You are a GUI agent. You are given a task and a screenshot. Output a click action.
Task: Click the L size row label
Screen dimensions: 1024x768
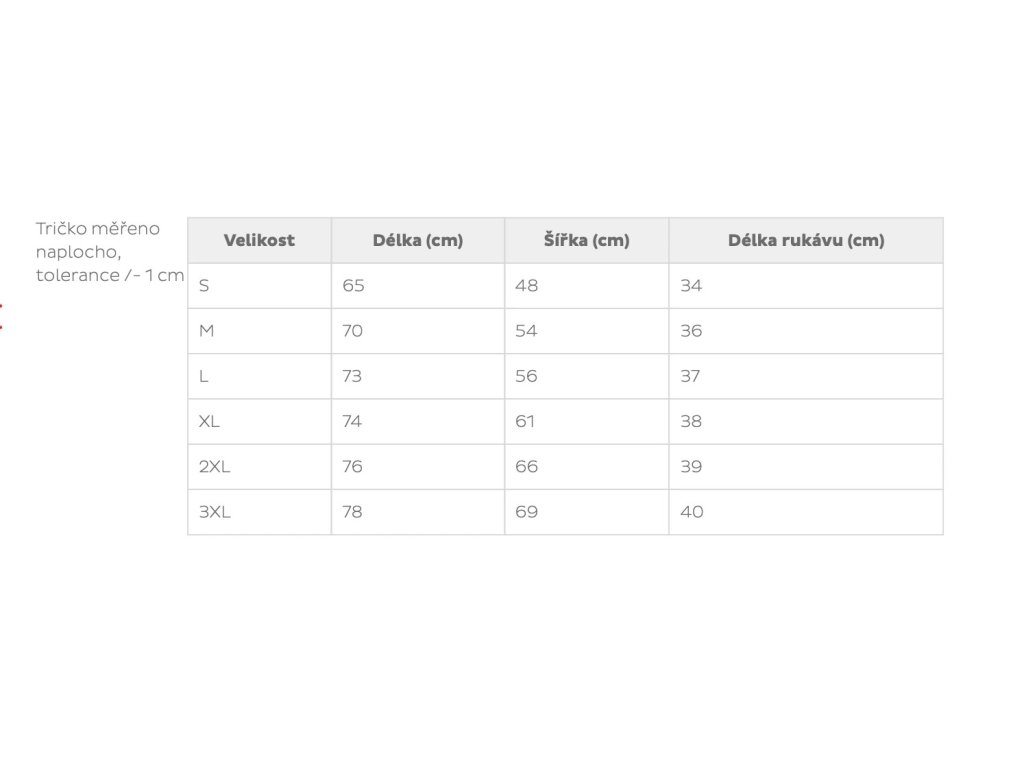tap(204, 376)
